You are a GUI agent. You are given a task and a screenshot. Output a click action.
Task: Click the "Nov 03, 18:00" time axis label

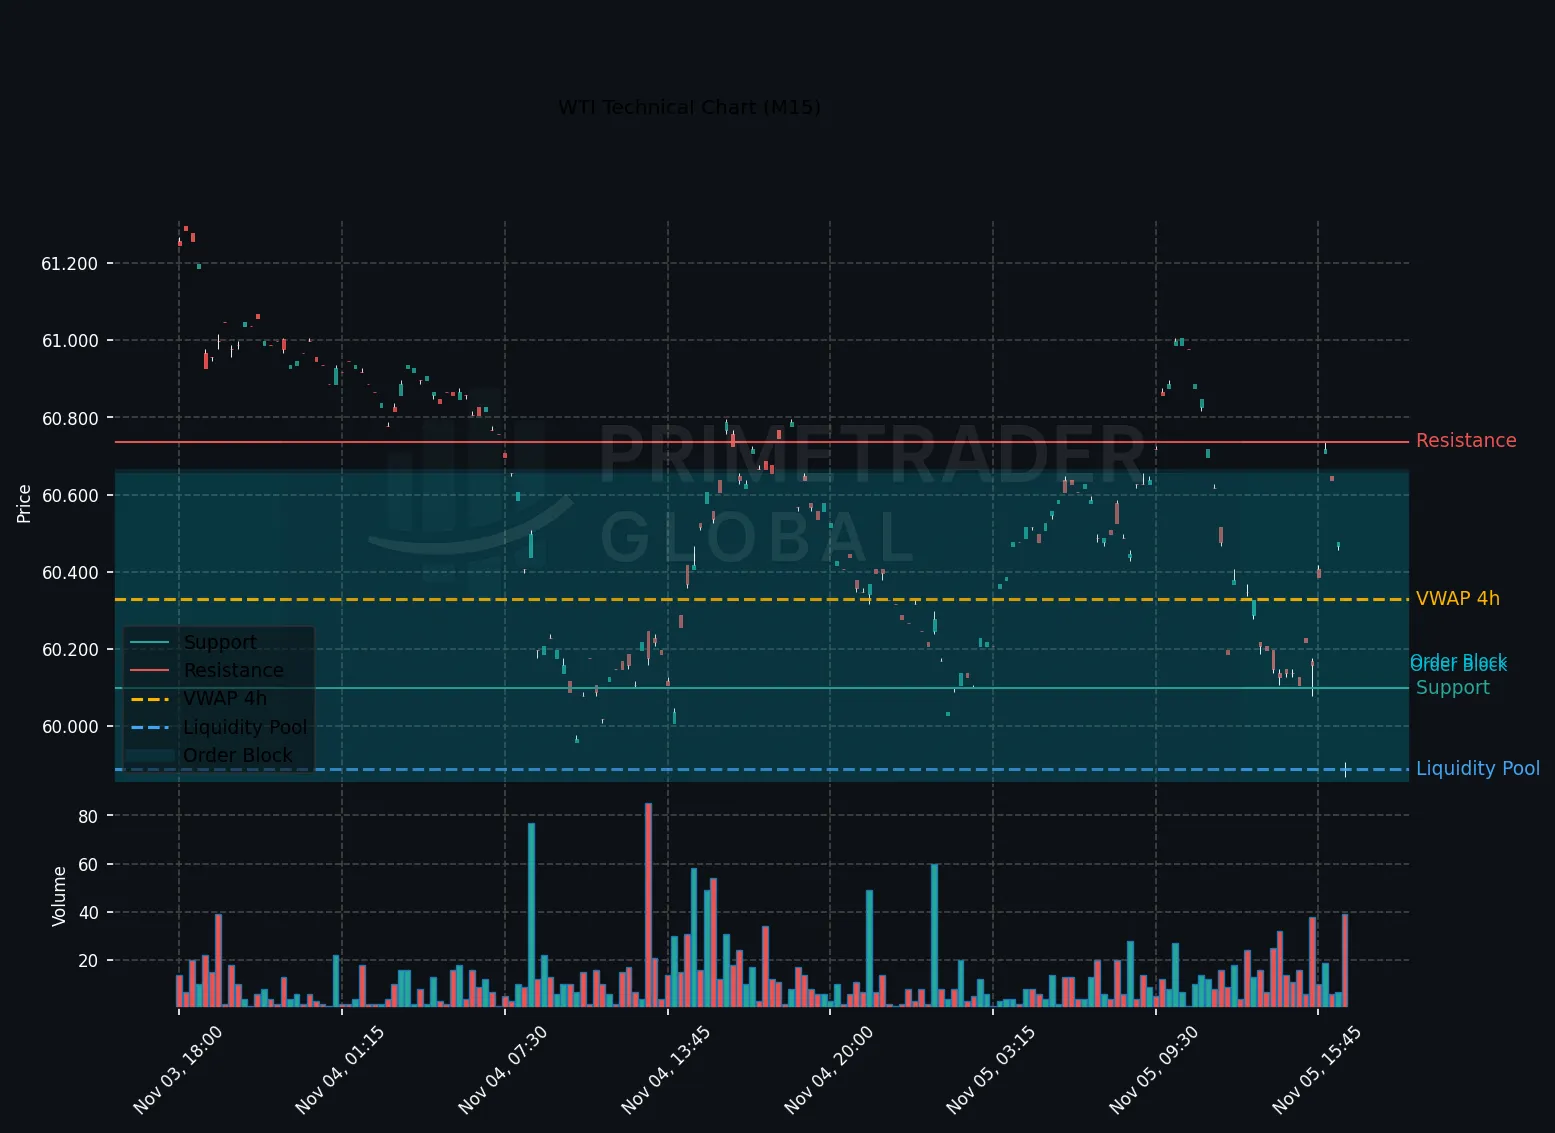tap(177, 1070)
